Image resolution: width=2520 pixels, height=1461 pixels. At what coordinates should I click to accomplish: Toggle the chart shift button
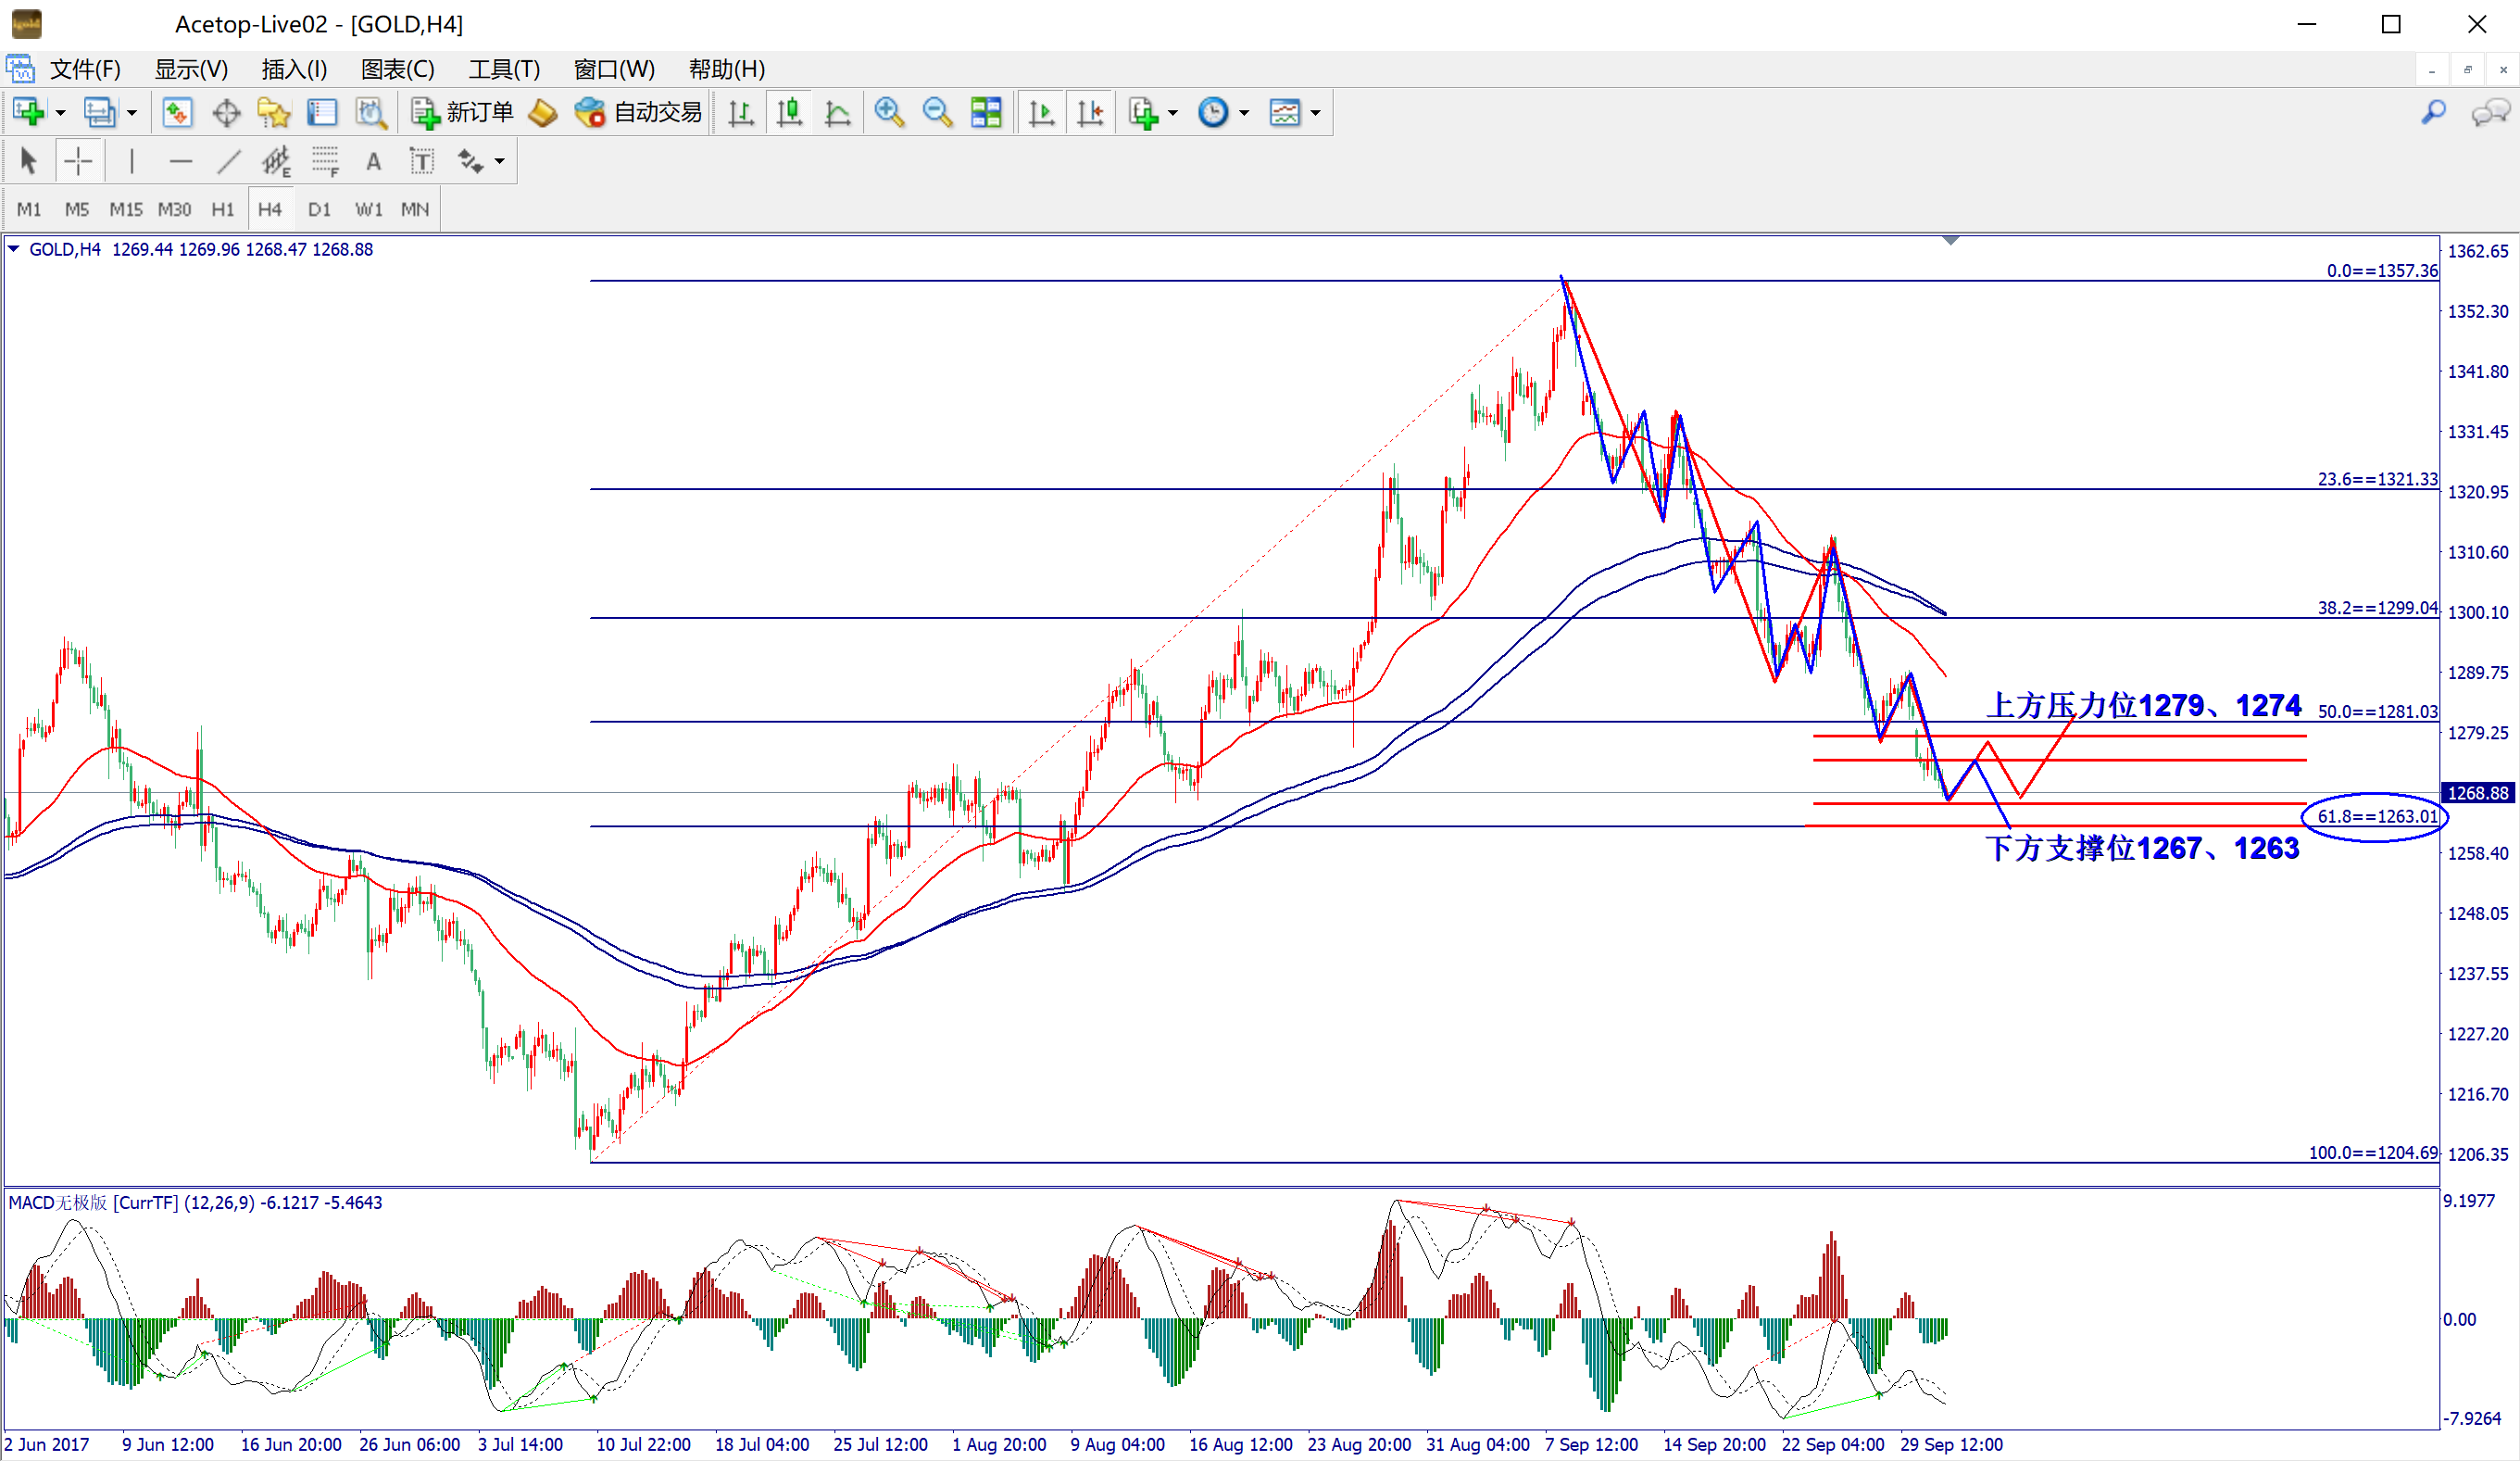pyautogui.click(x=1090, y=112)
